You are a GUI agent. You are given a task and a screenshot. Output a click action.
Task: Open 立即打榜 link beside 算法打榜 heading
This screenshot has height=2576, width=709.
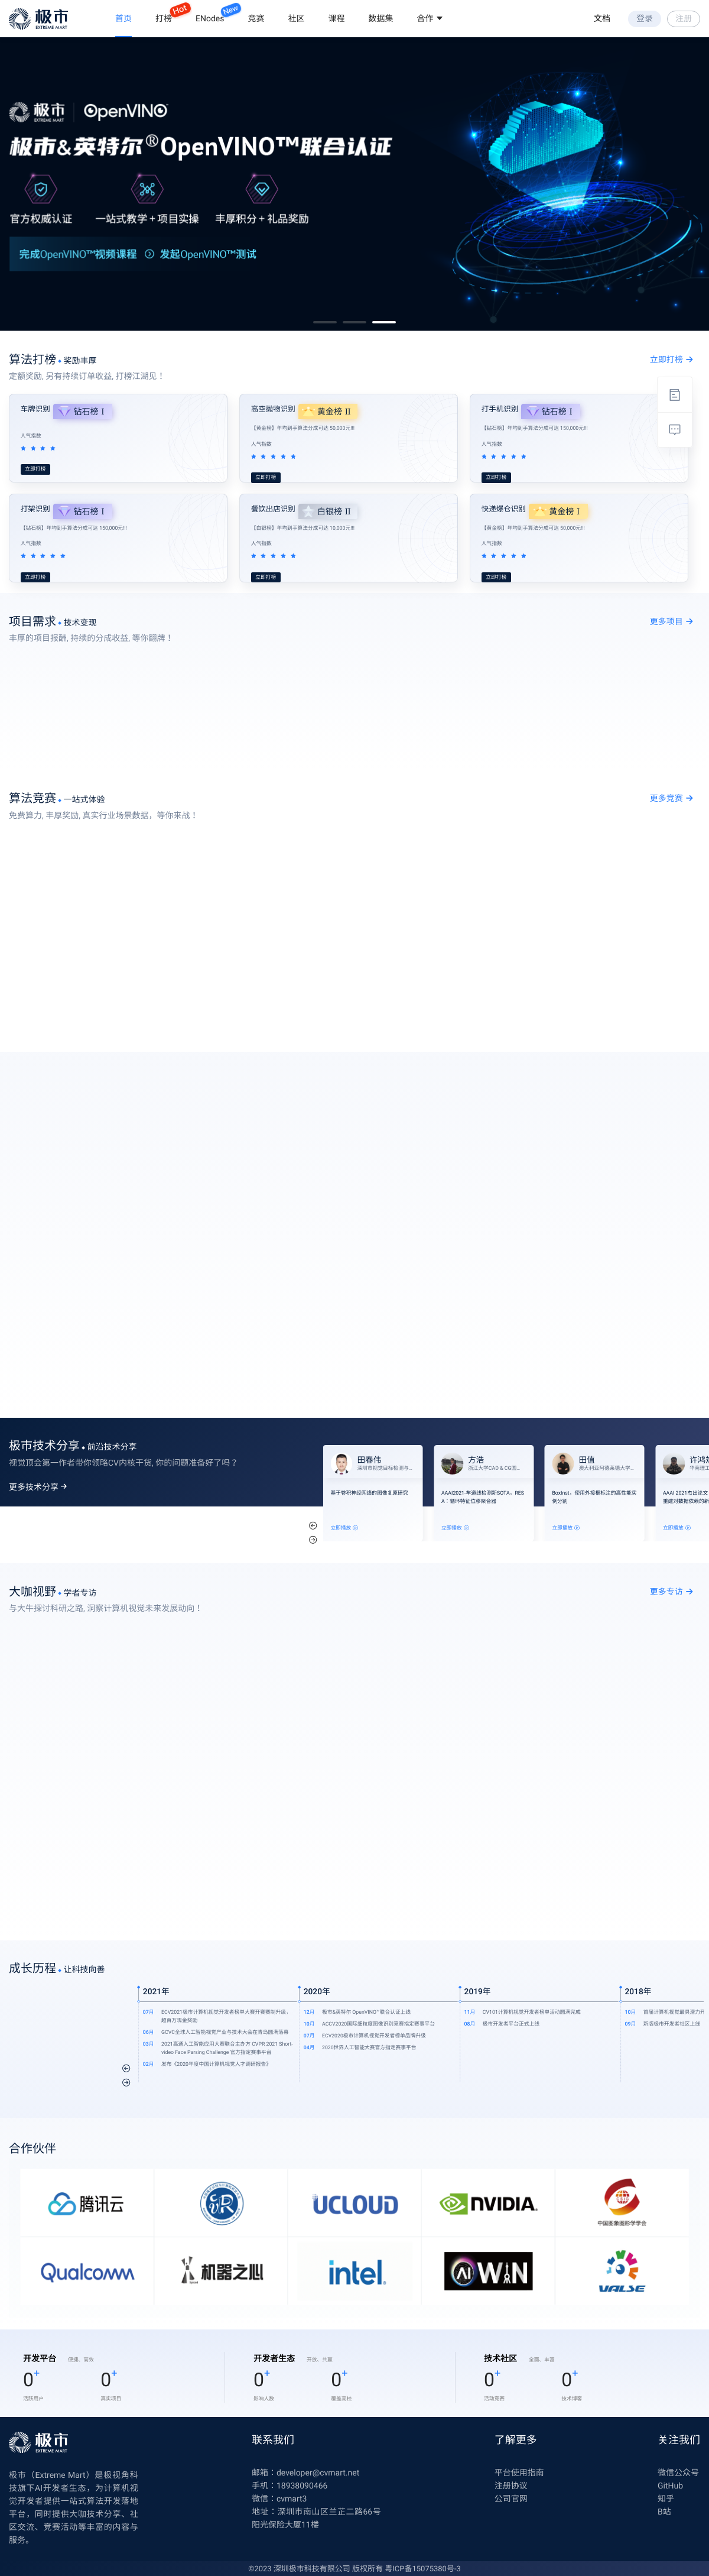pos(671,359)
